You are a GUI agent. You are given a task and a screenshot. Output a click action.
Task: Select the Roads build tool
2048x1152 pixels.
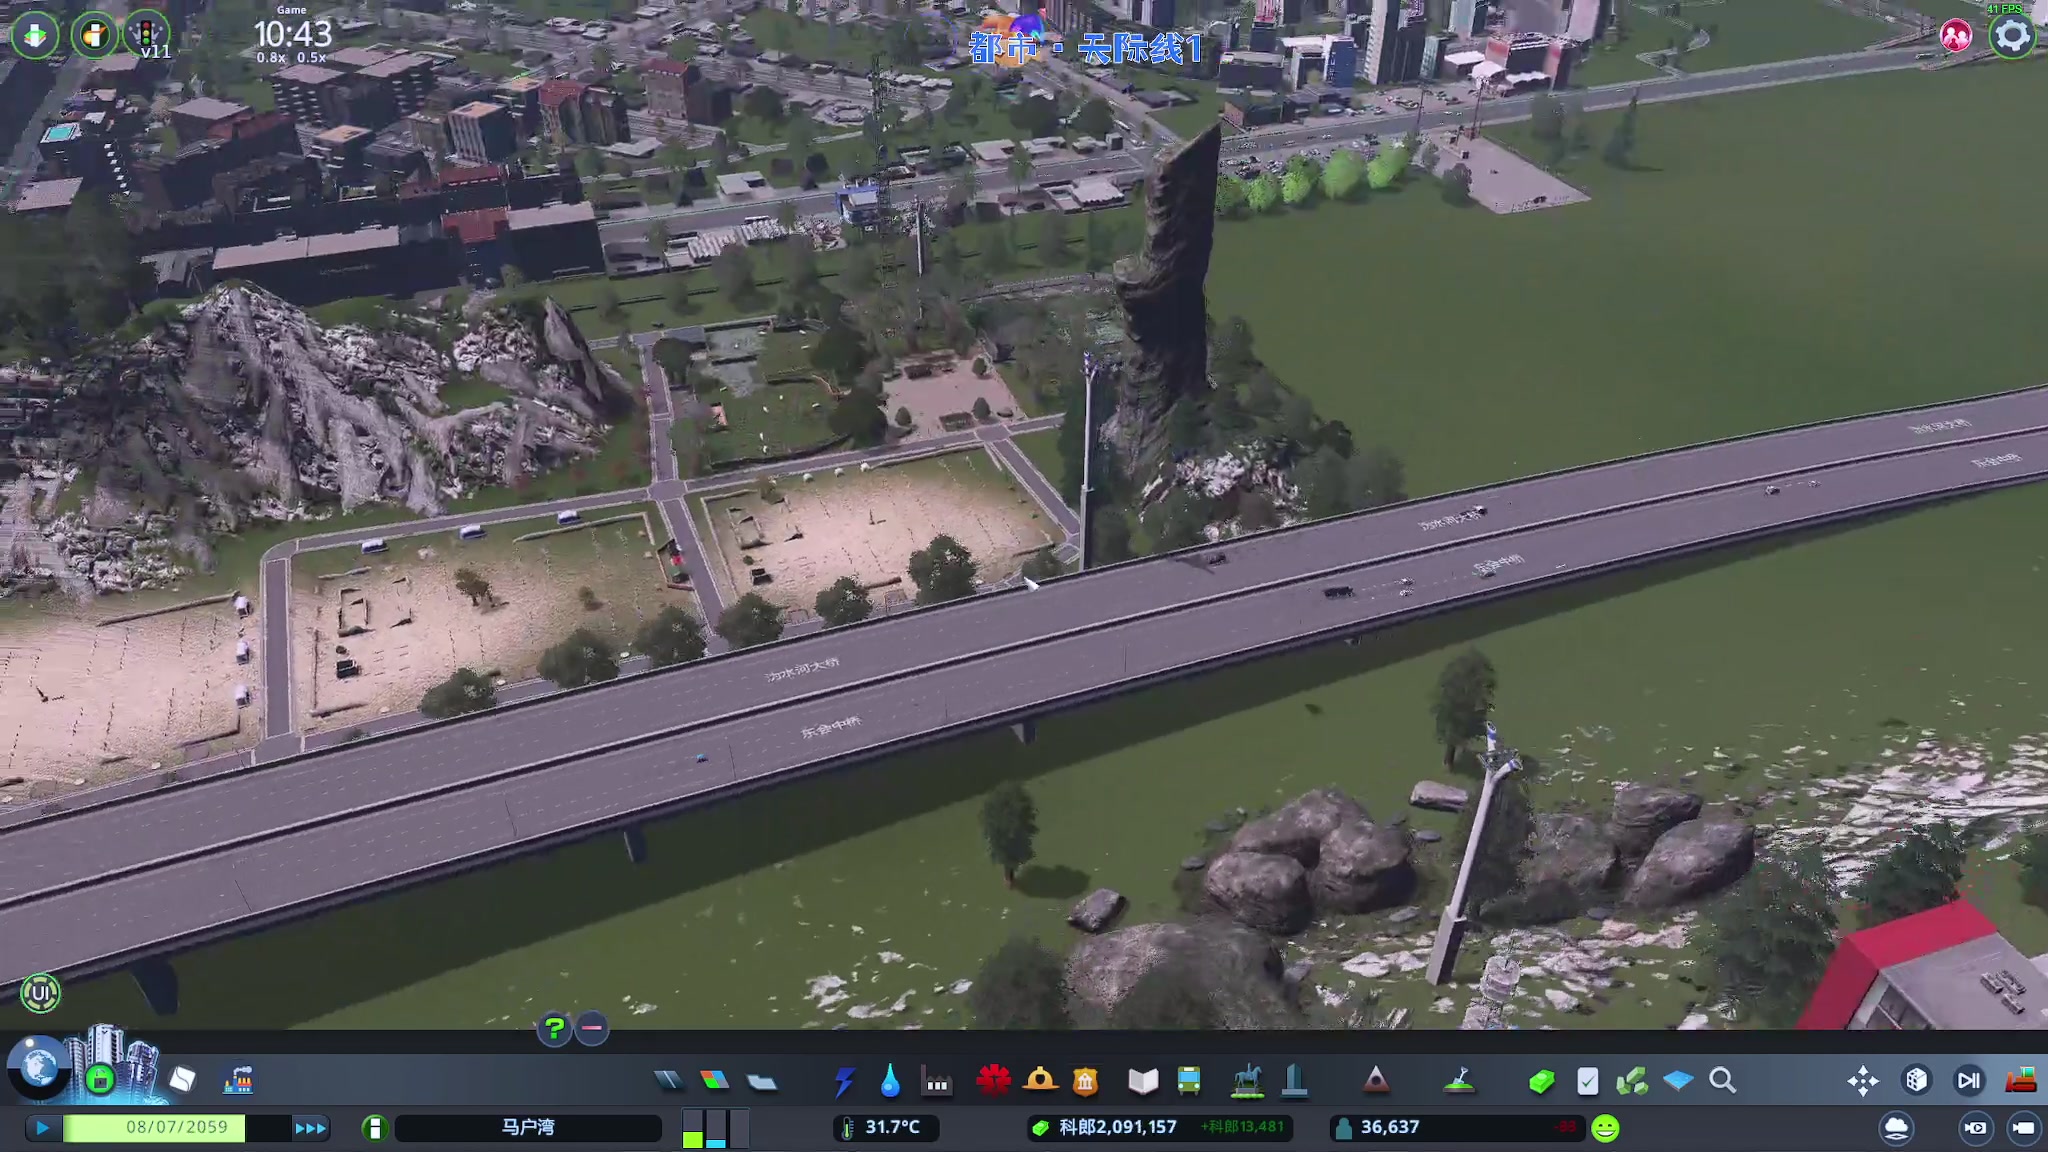point(668,1080)
